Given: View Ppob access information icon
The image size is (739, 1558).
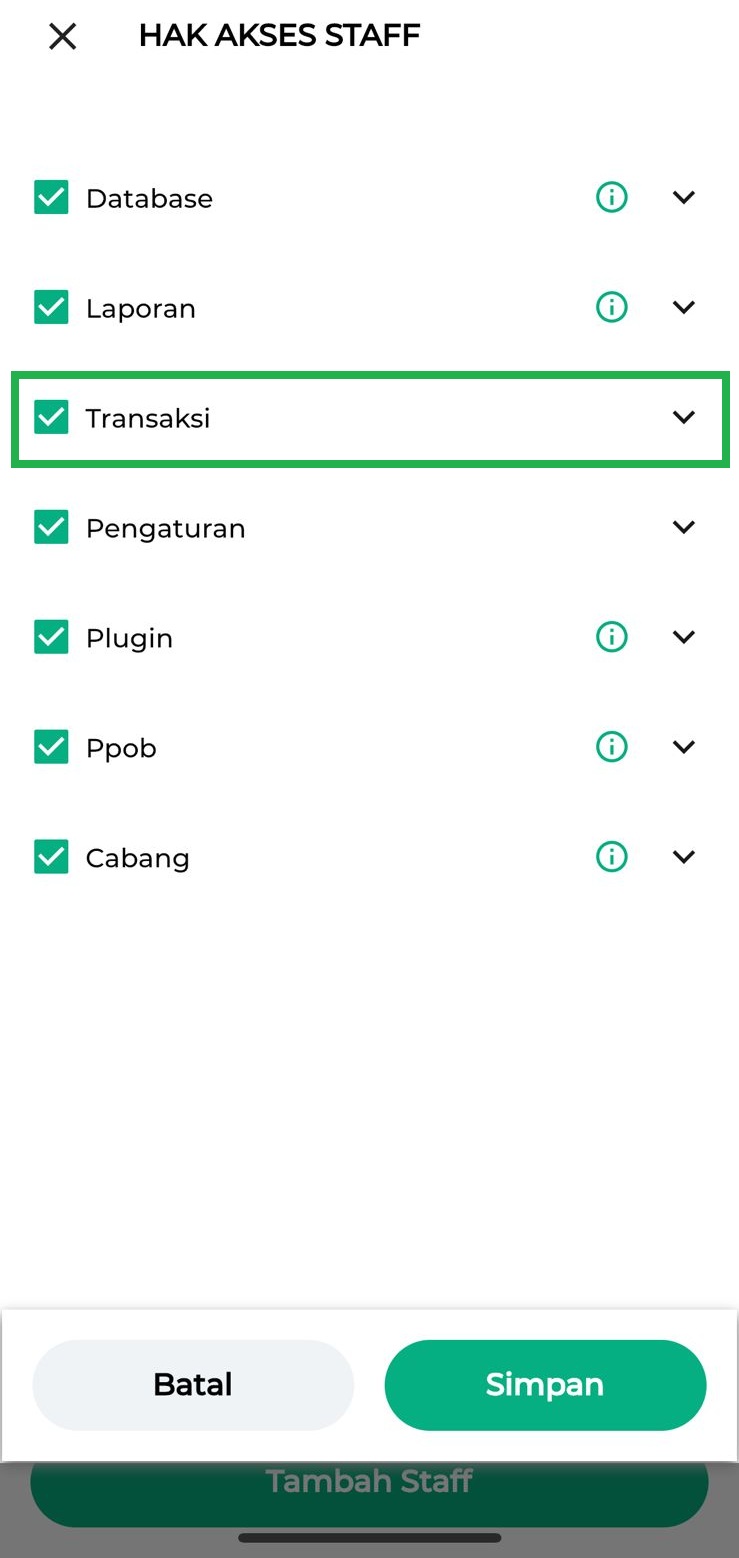Looking at the screenshot, I should [611, 747].
